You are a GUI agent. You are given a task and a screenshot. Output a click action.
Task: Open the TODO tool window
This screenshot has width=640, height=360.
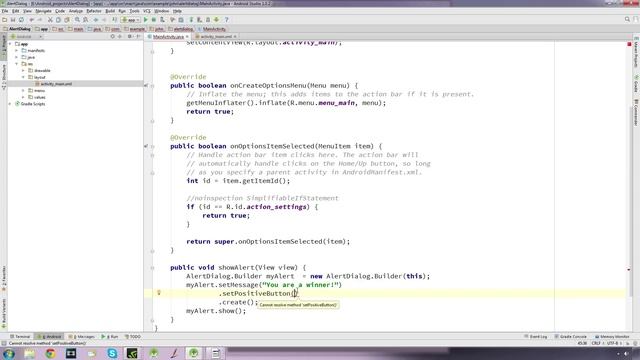click(133, 337)
